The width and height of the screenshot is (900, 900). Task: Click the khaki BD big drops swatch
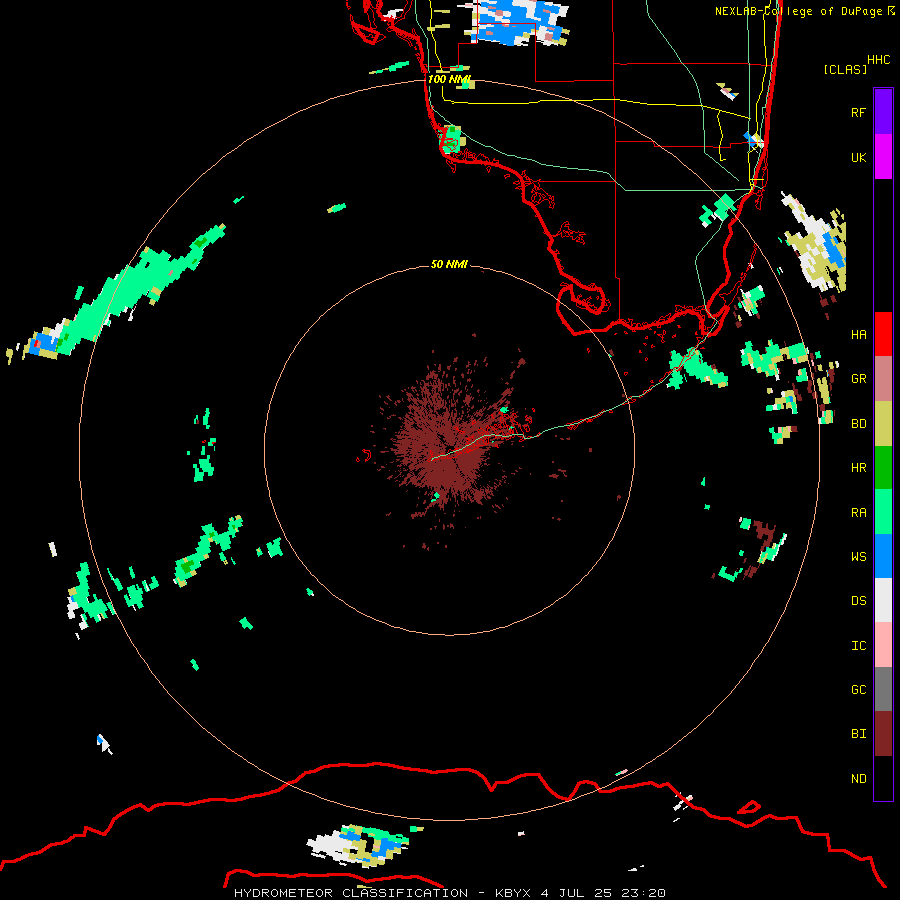[x=883, y=423]
